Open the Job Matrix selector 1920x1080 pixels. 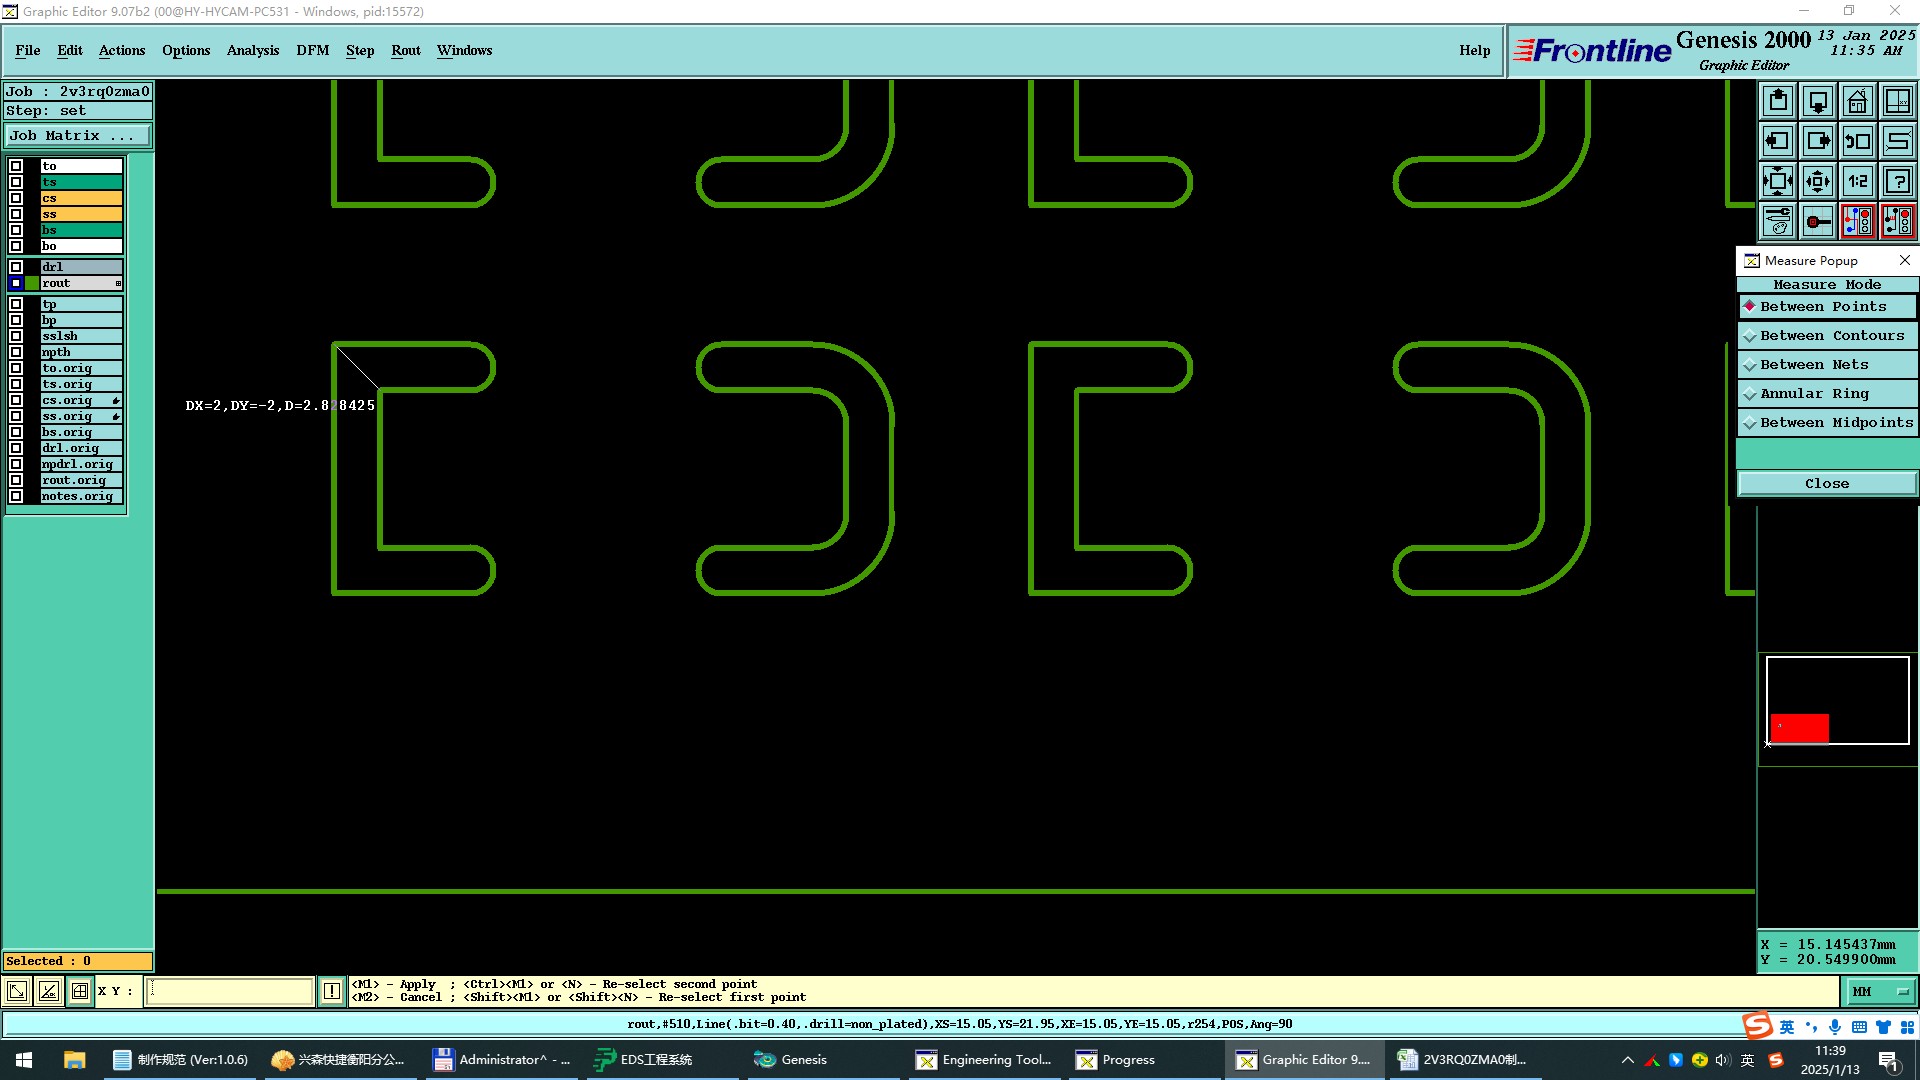coord(77,136)
